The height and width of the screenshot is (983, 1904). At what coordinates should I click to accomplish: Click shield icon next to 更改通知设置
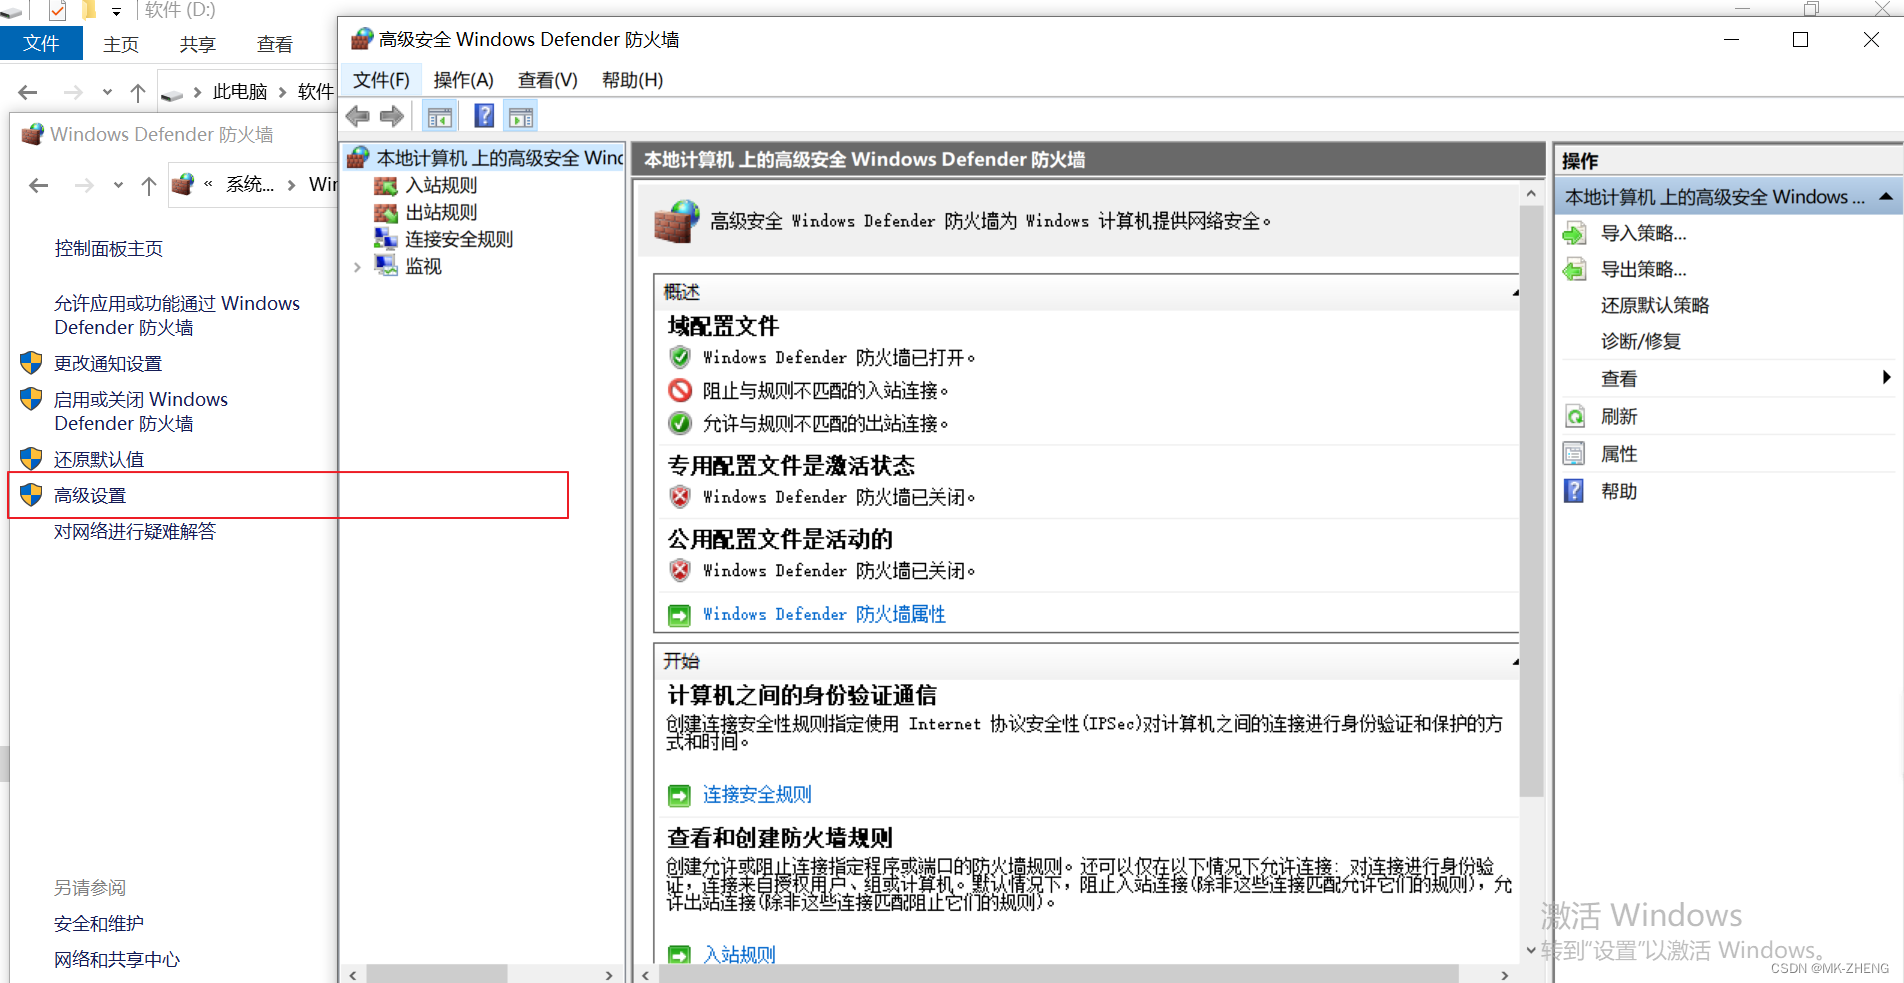[31, 363]
